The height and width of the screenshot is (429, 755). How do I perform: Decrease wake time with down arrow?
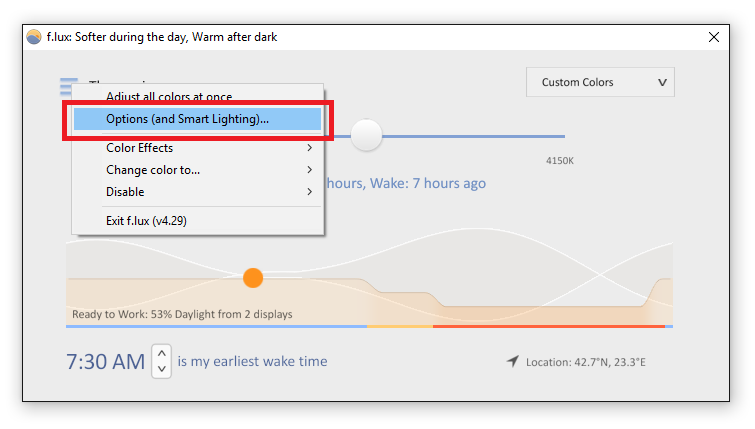pyautogui.click(x=162, y=369)
